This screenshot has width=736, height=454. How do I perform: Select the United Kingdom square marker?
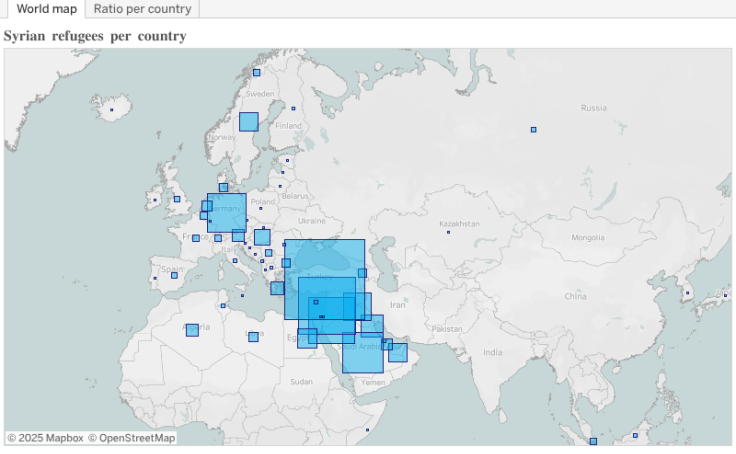coord(176,199)
